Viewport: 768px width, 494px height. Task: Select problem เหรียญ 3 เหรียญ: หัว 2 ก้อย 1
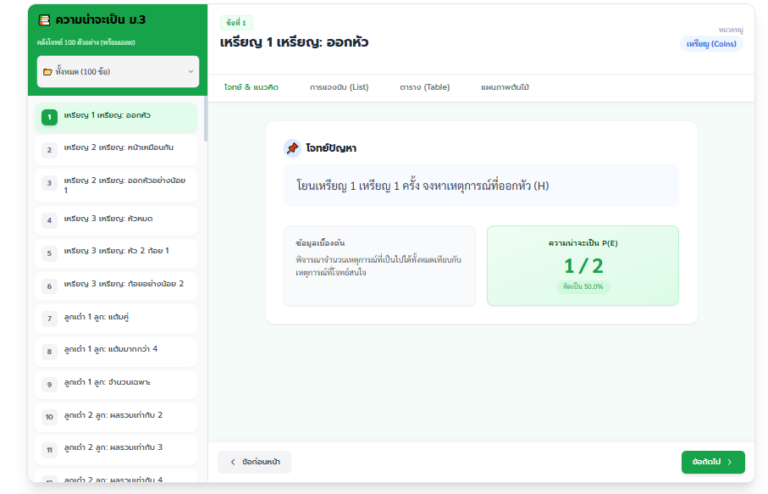pos(116,253)
